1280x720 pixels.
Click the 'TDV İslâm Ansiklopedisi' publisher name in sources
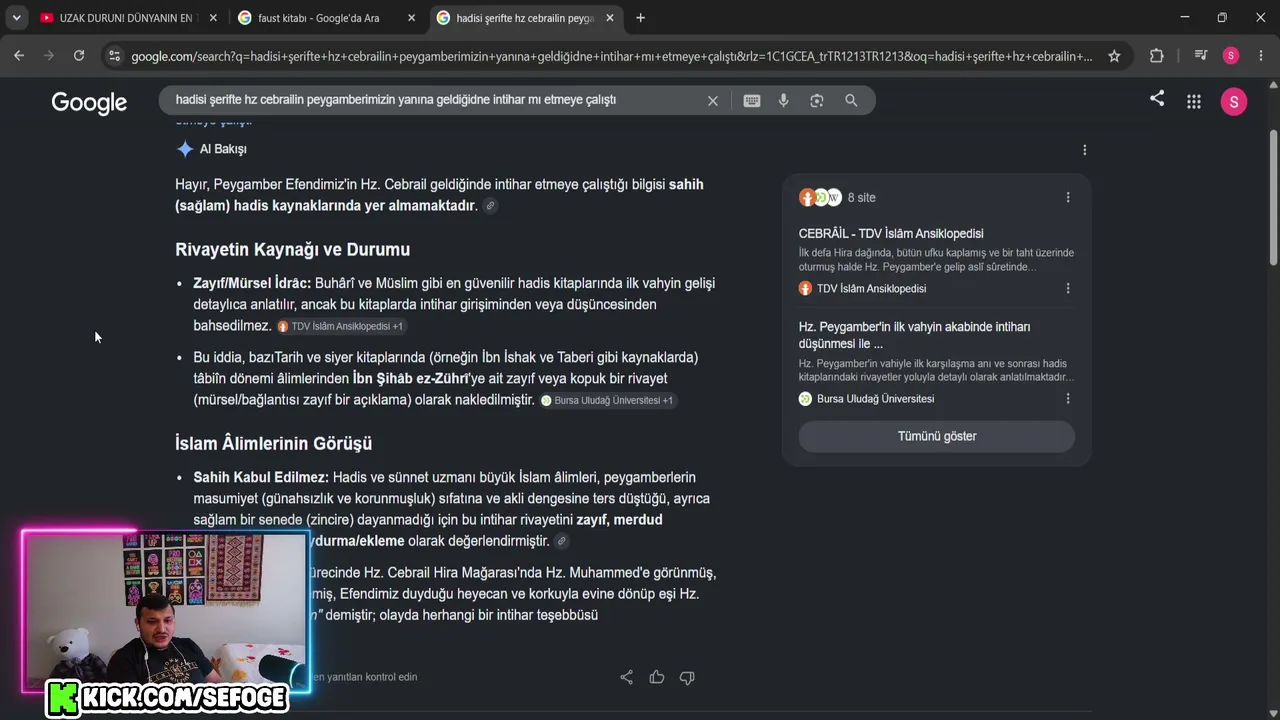[871, 289]
